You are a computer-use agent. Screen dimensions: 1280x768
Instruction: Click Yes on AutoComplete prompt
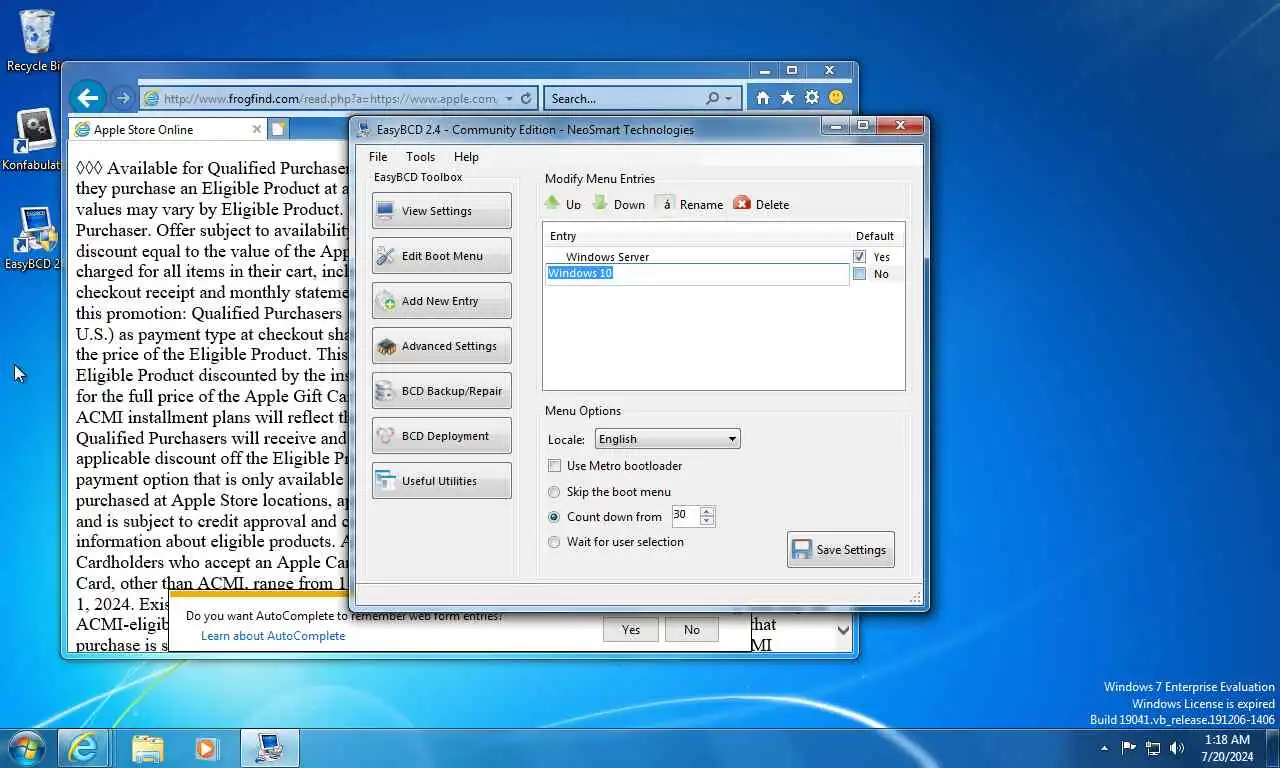[631, 629]
